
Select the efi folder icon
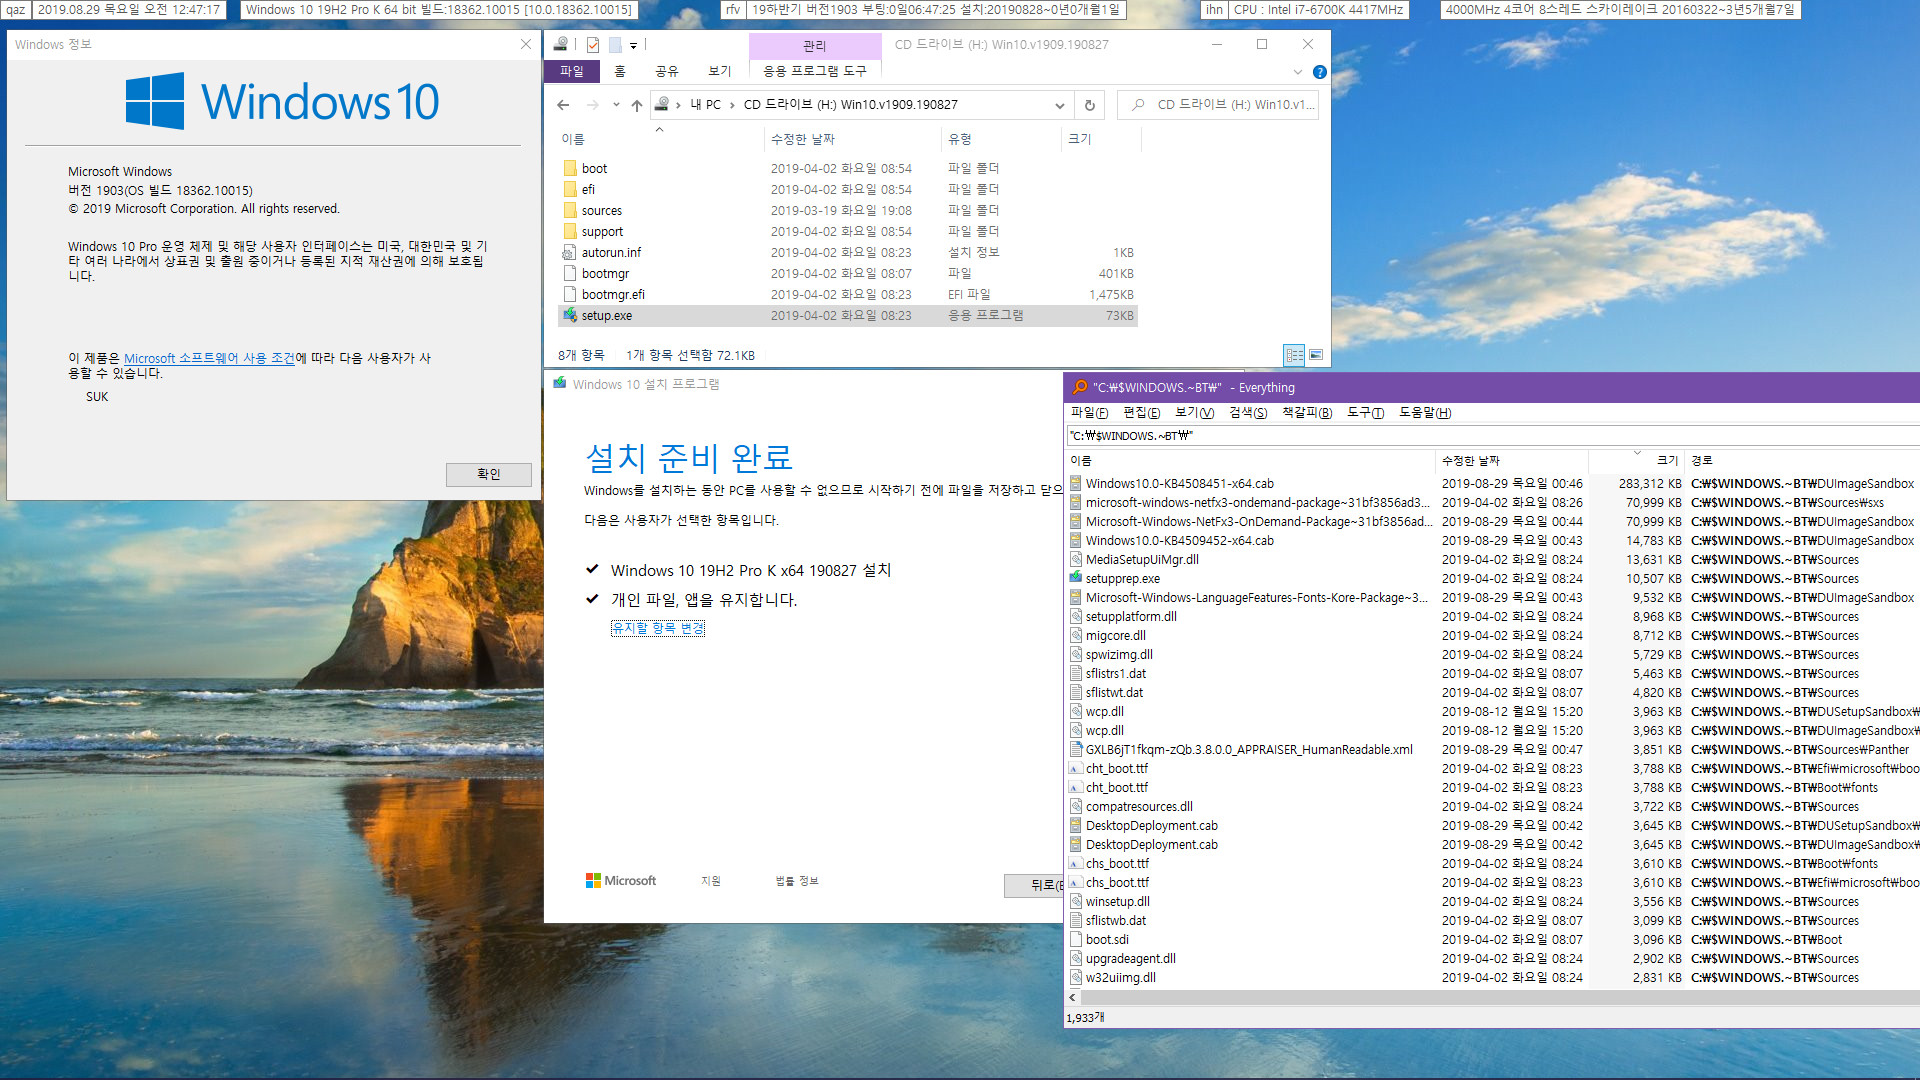coord(570,189)
